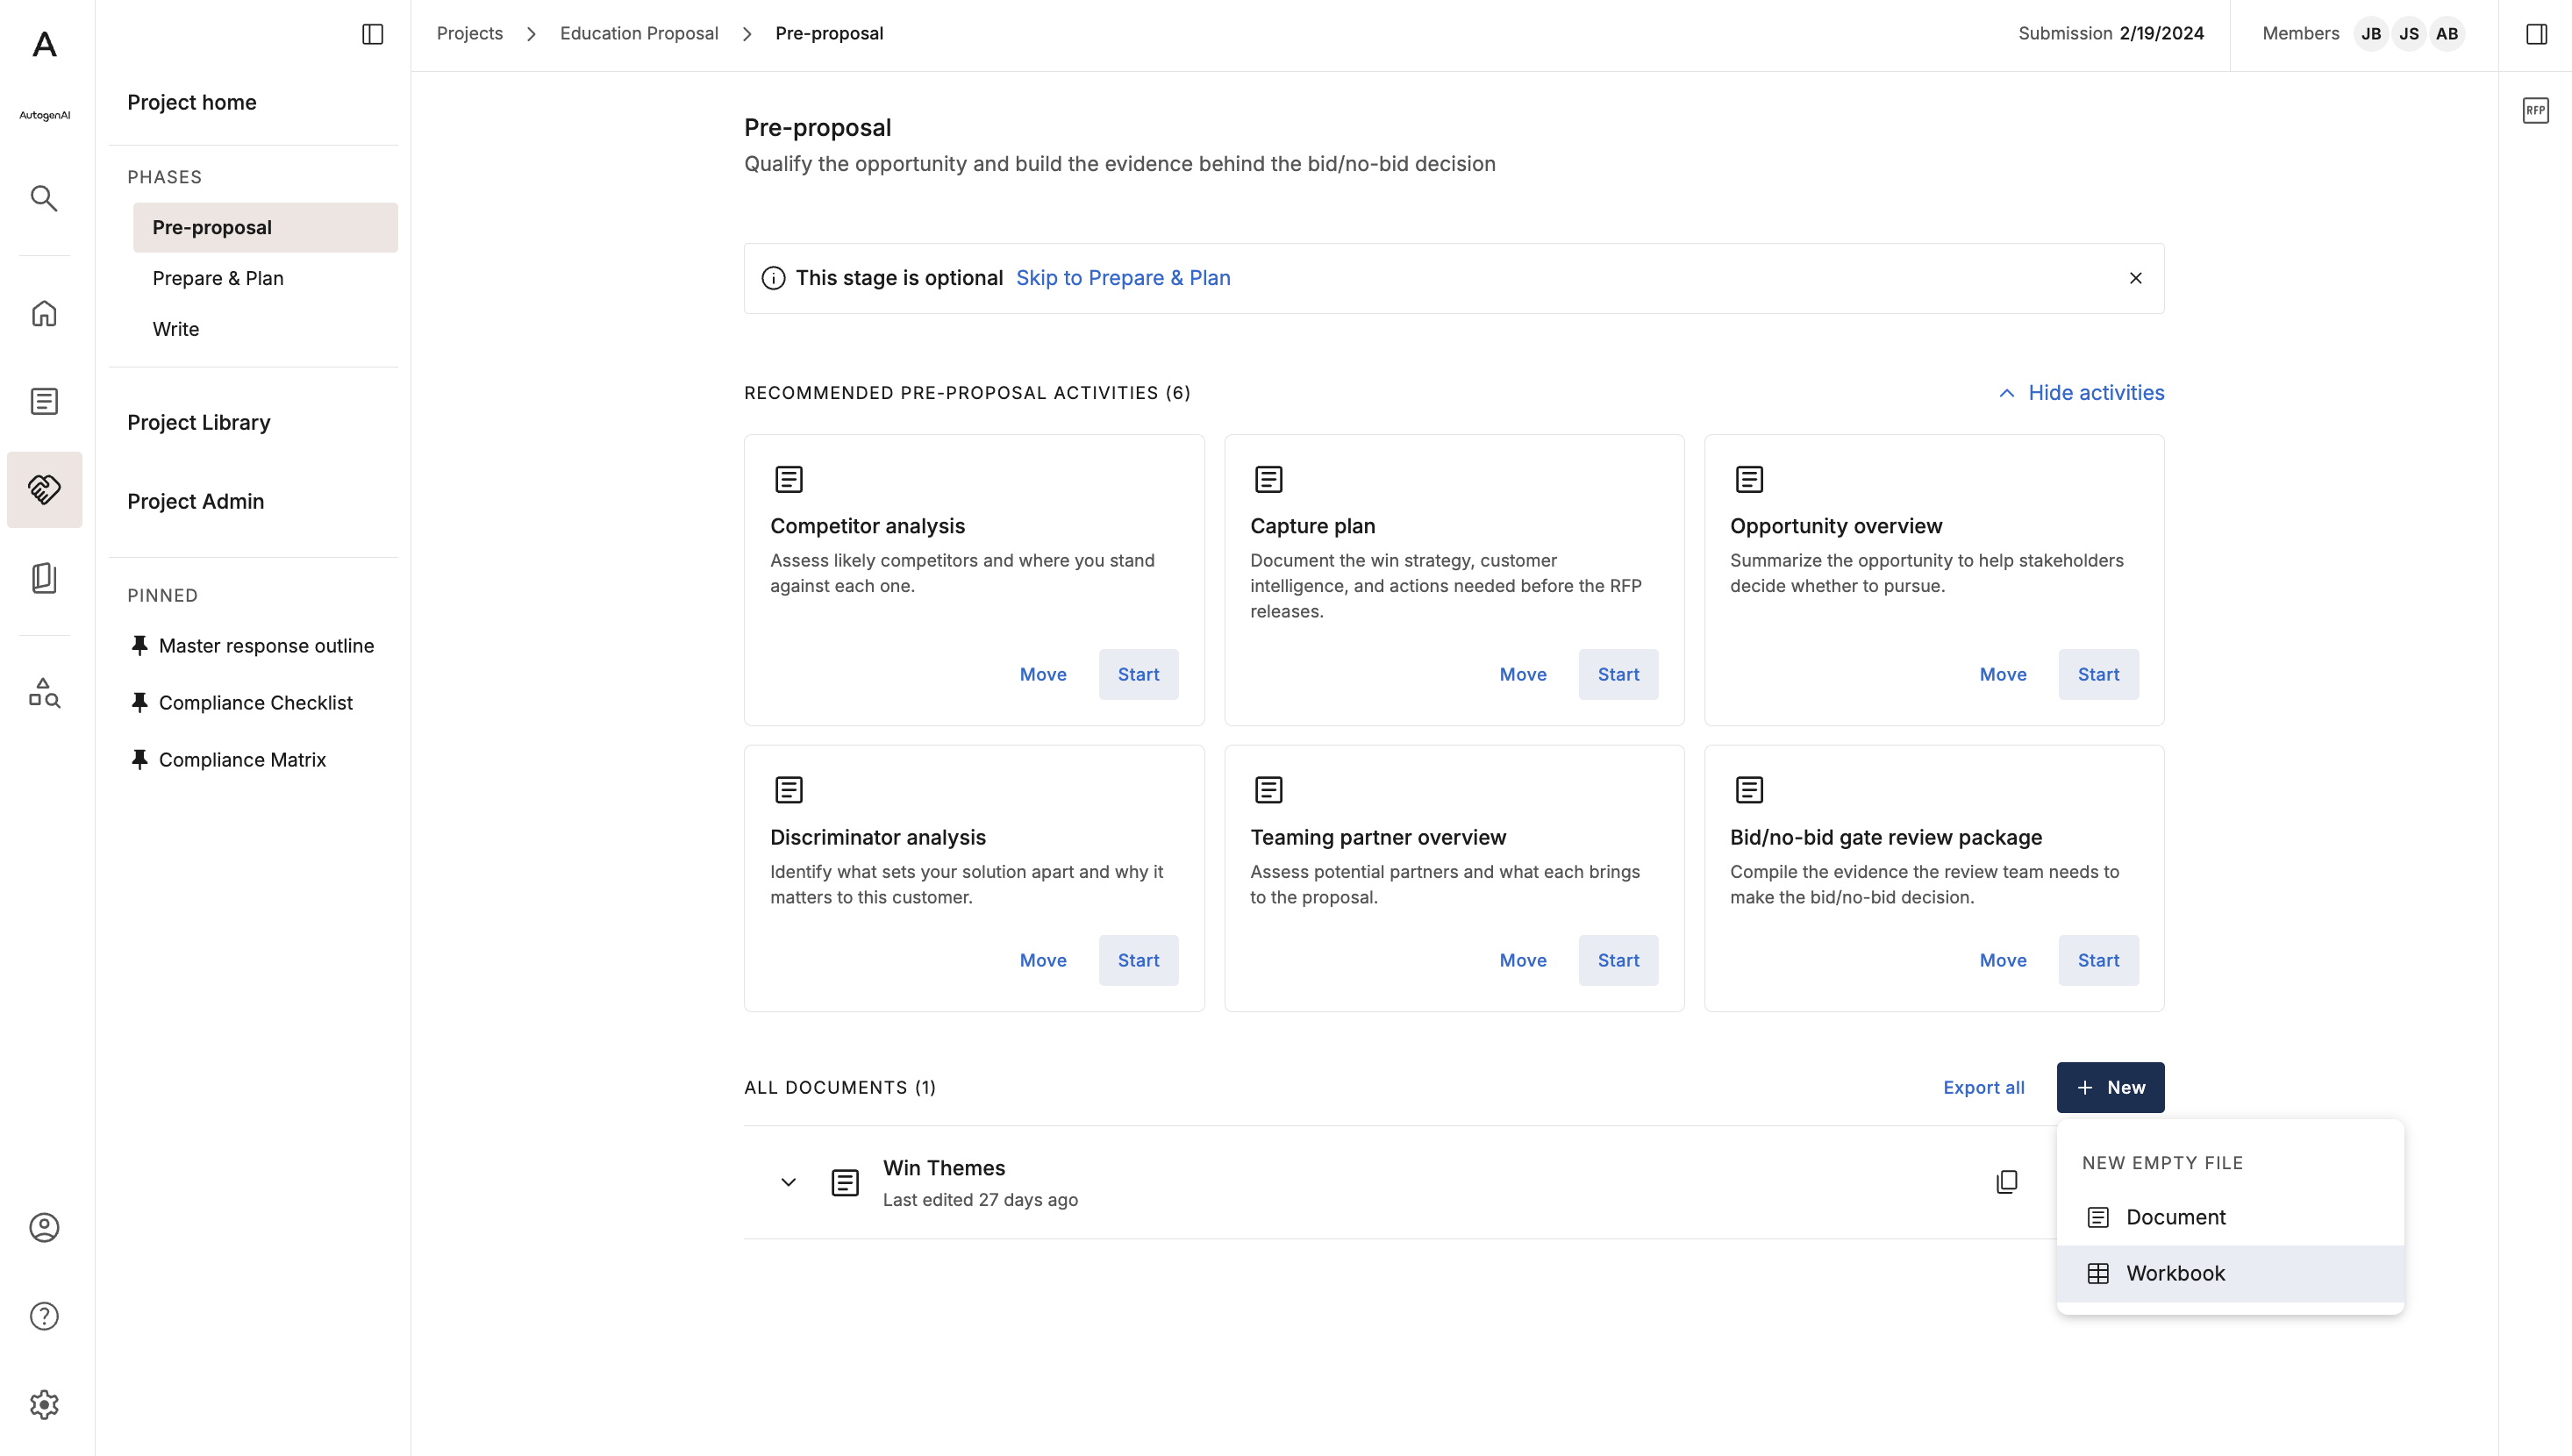
Task: Click the JB member avatar
Action: click(2370, 34)
